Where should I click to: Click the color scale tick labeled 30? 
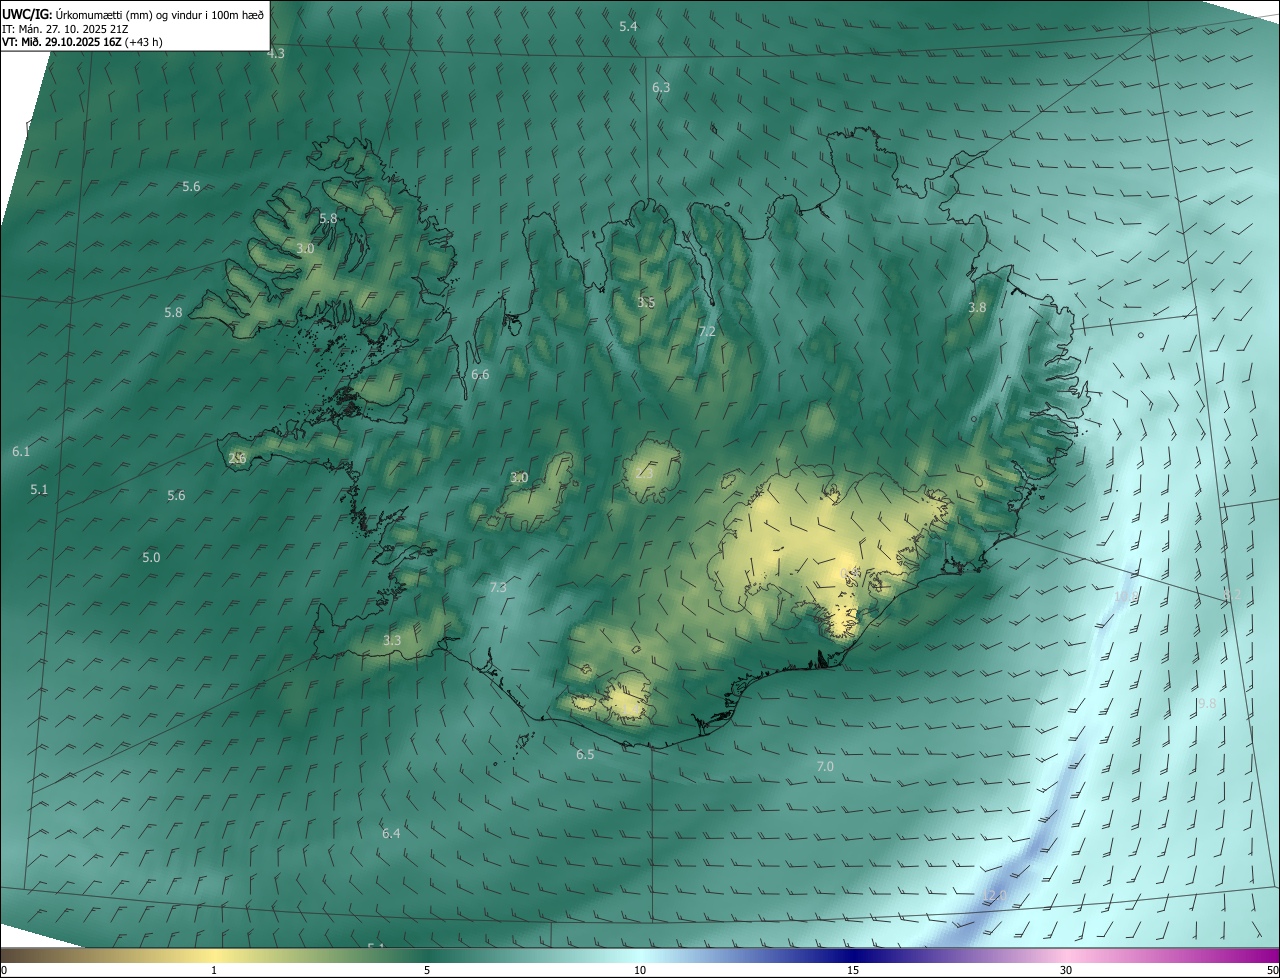tap(1066, 970)
